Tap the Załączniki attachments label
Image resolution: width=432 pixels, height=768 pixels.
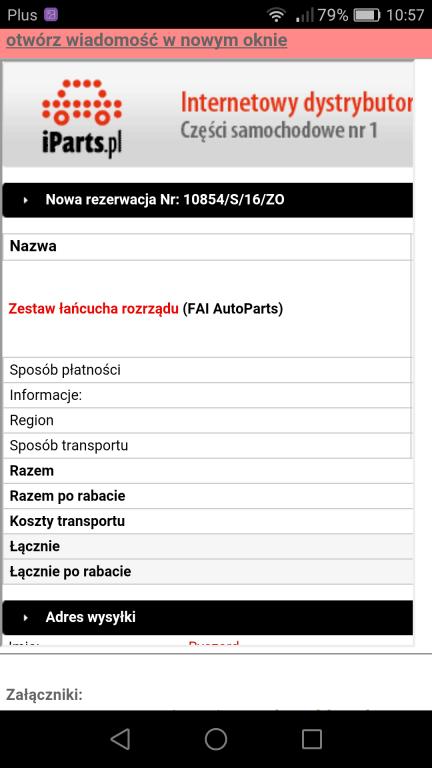pyautogui.click(x=44, y=695)
